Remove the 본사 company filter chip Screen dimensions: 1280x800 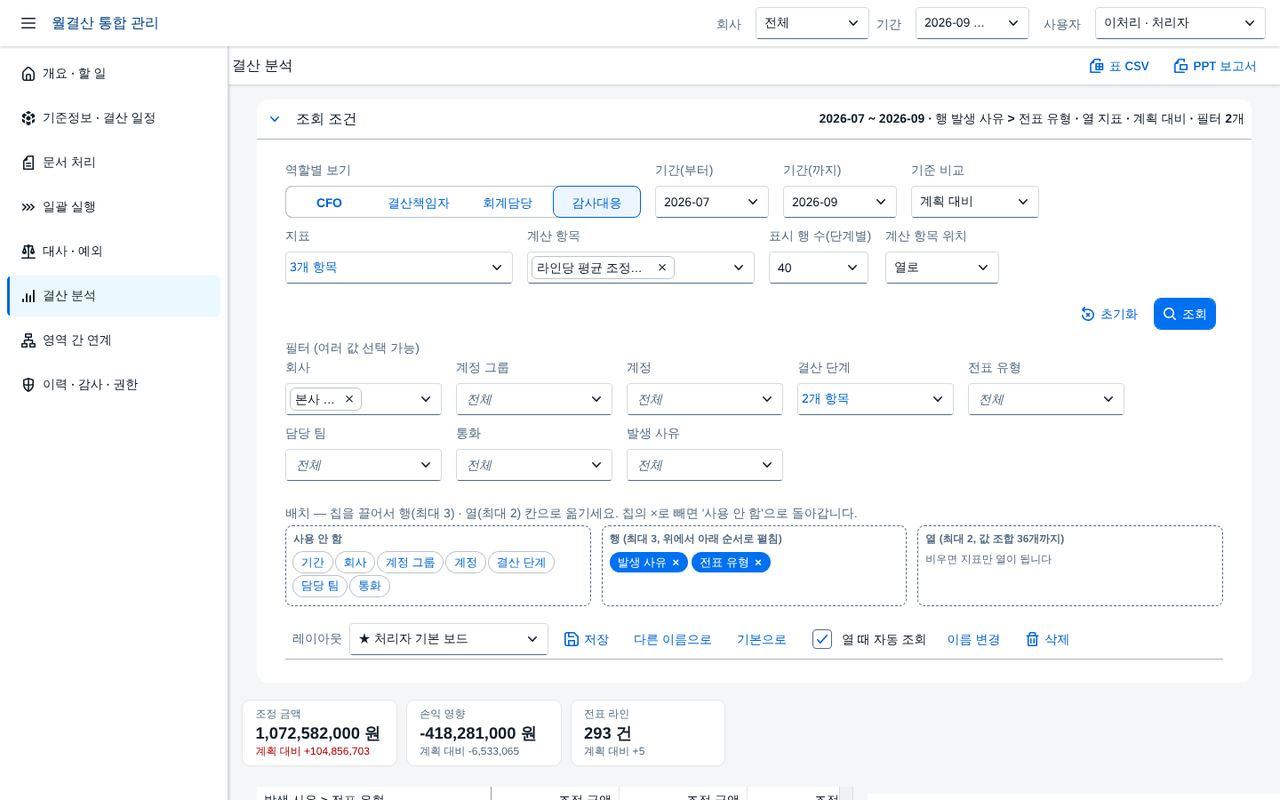coord(349,399)
